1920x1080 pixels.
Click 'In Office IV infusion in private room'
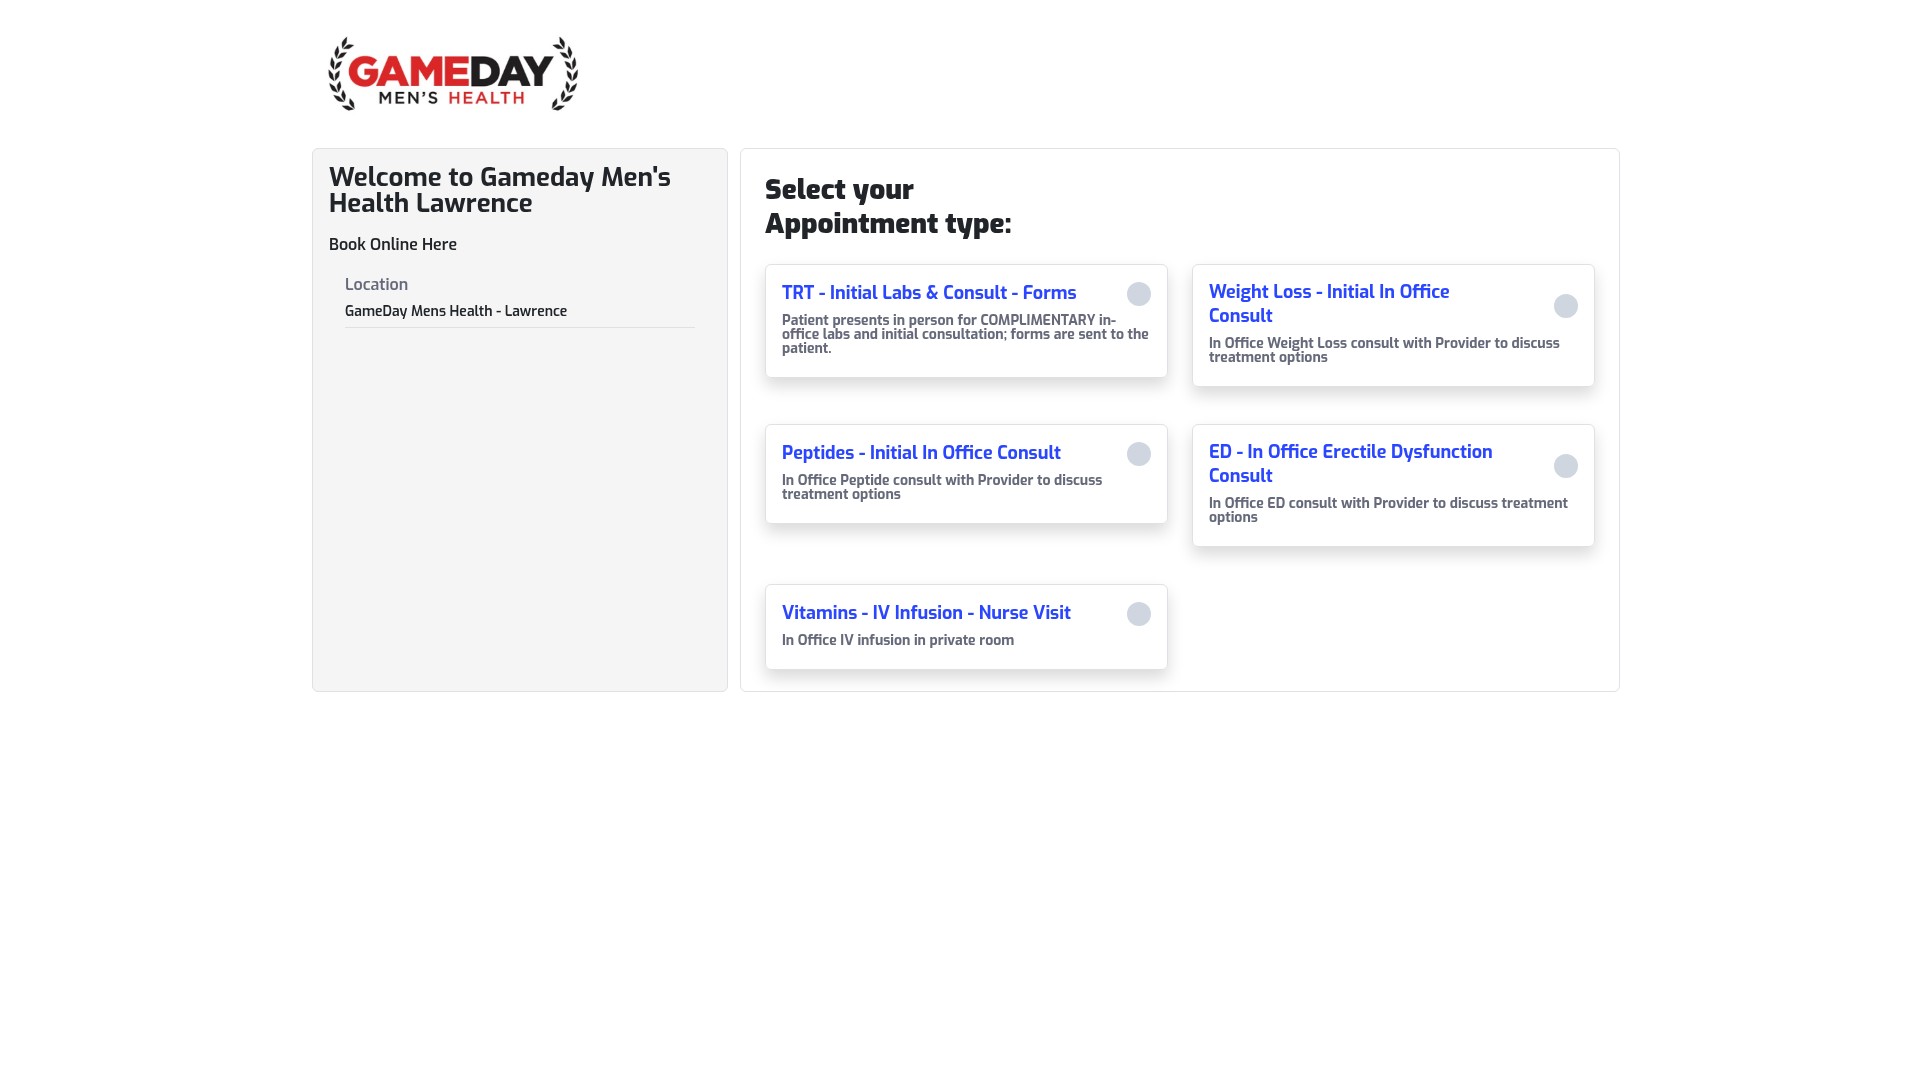898,640
